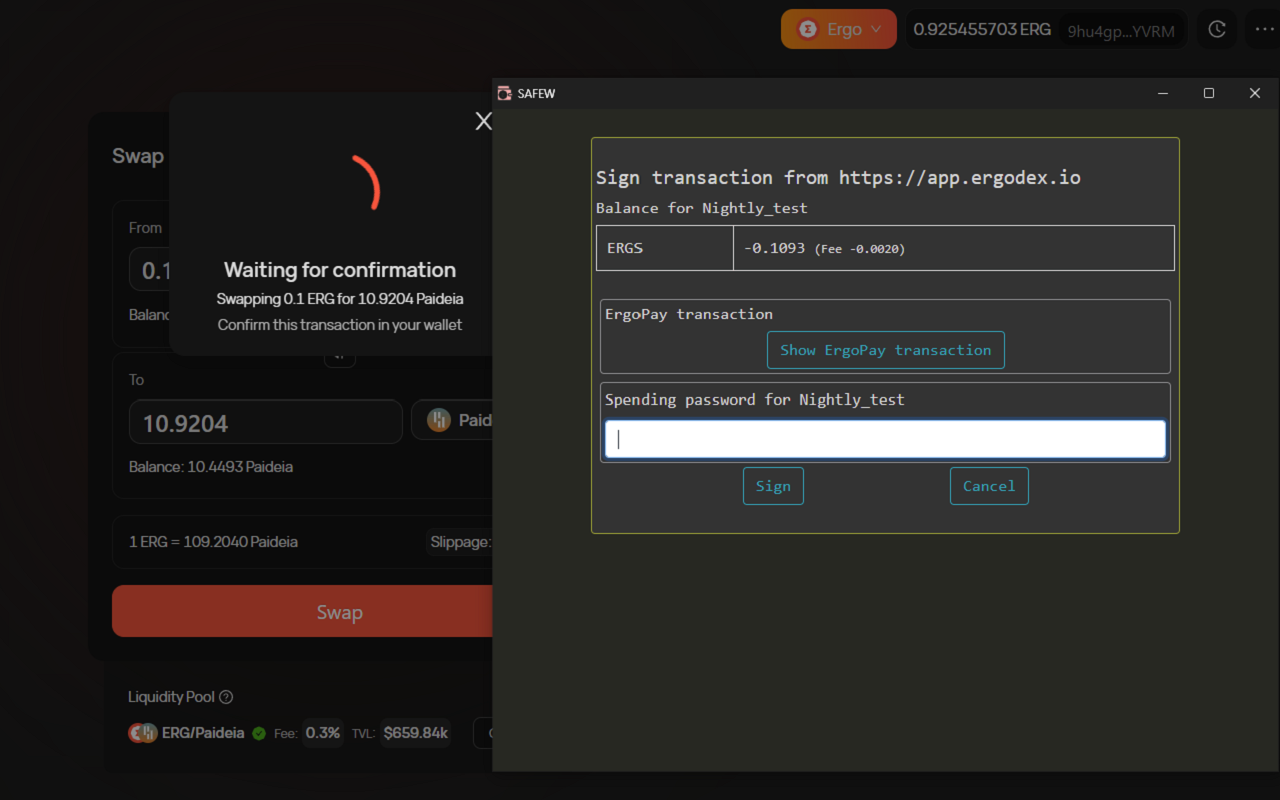Click the SAFEW window app icon
Image resolution: width=1280 pixels, height=800 pixels.
(x=504, y=93)
